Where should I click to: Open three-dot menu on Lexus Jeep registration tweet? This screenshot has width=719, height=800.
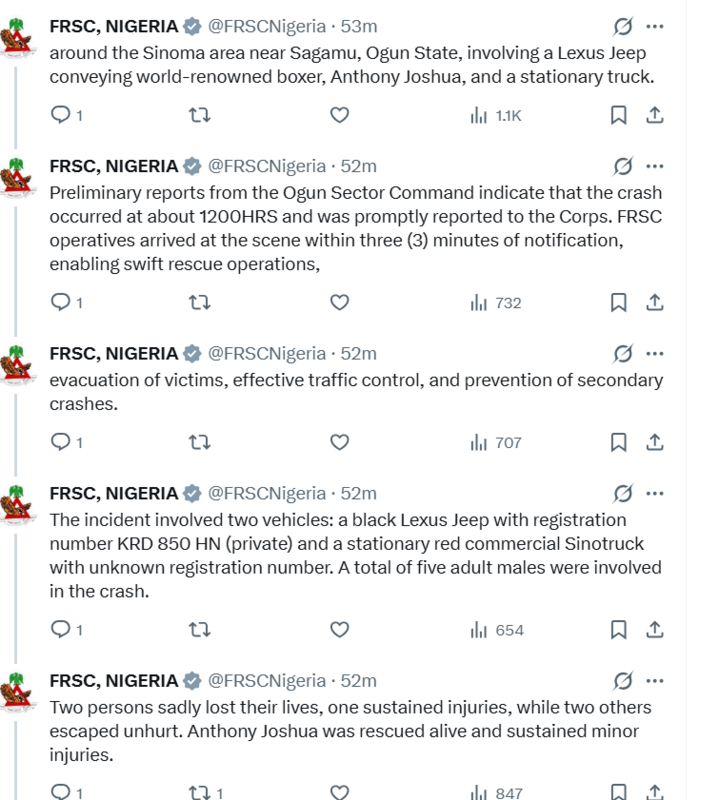pyautogui.click(x=655, y=493)
